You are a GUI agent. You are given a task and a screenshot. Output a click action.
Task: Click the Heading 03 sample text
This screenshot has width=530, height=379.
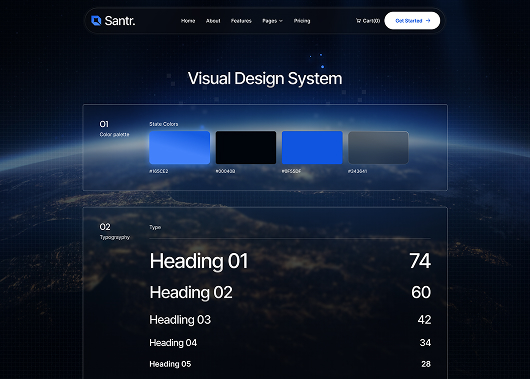tap(180, 319)
